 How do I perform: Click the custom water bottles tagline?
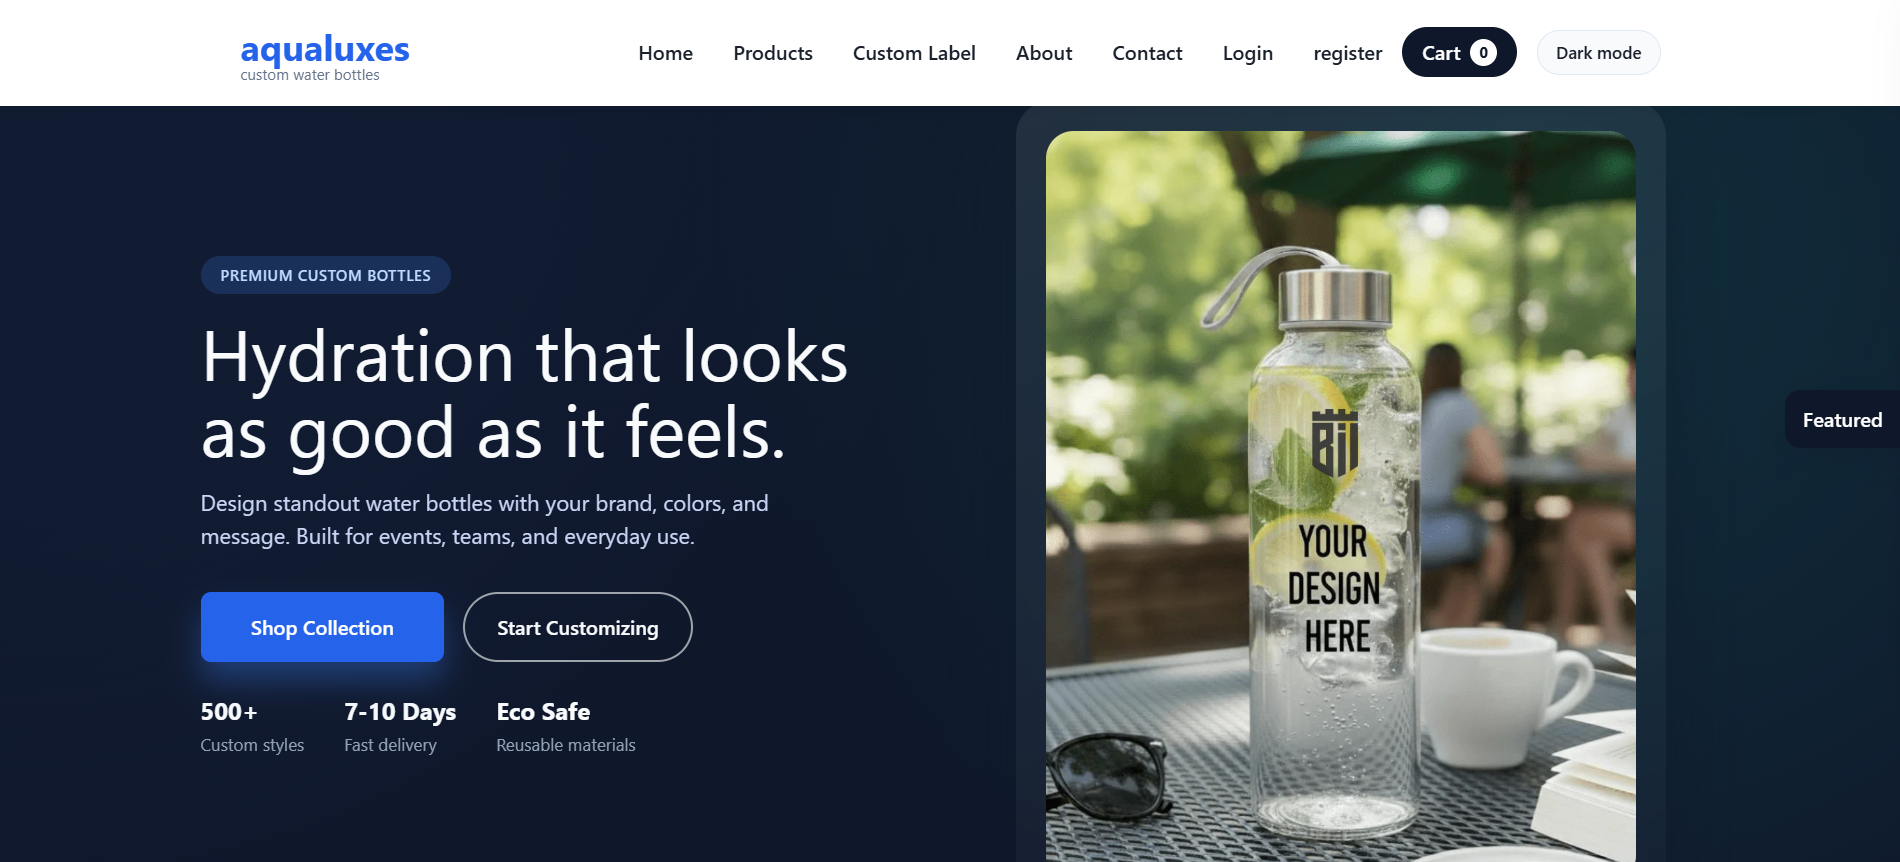click(310, 75)
